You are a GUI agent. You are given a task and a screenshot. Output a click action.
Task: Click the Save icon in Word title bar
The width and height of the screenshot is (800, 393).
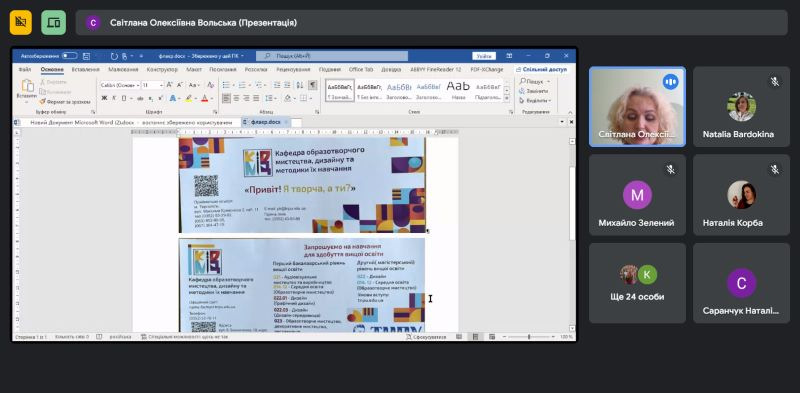[86, 56]
